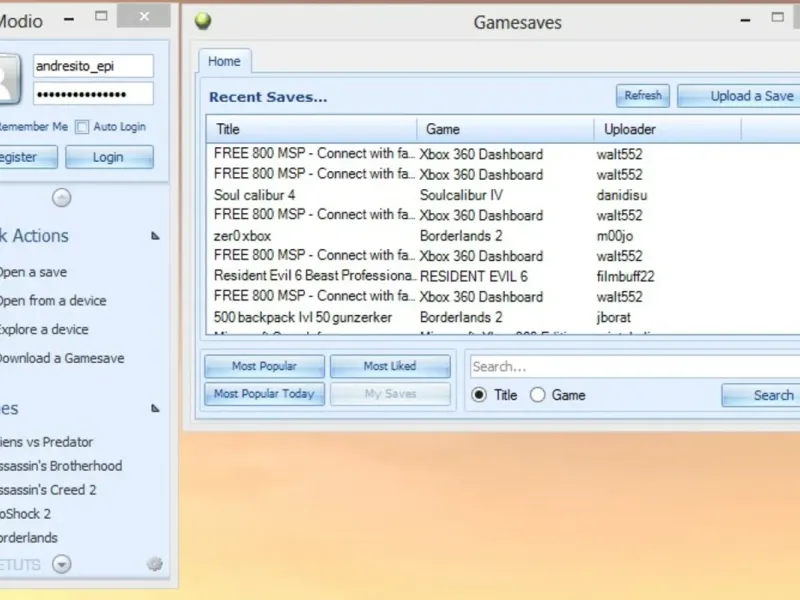Click the Most Liked button
The height and width of the screenshot is (600, 800).
390,366
